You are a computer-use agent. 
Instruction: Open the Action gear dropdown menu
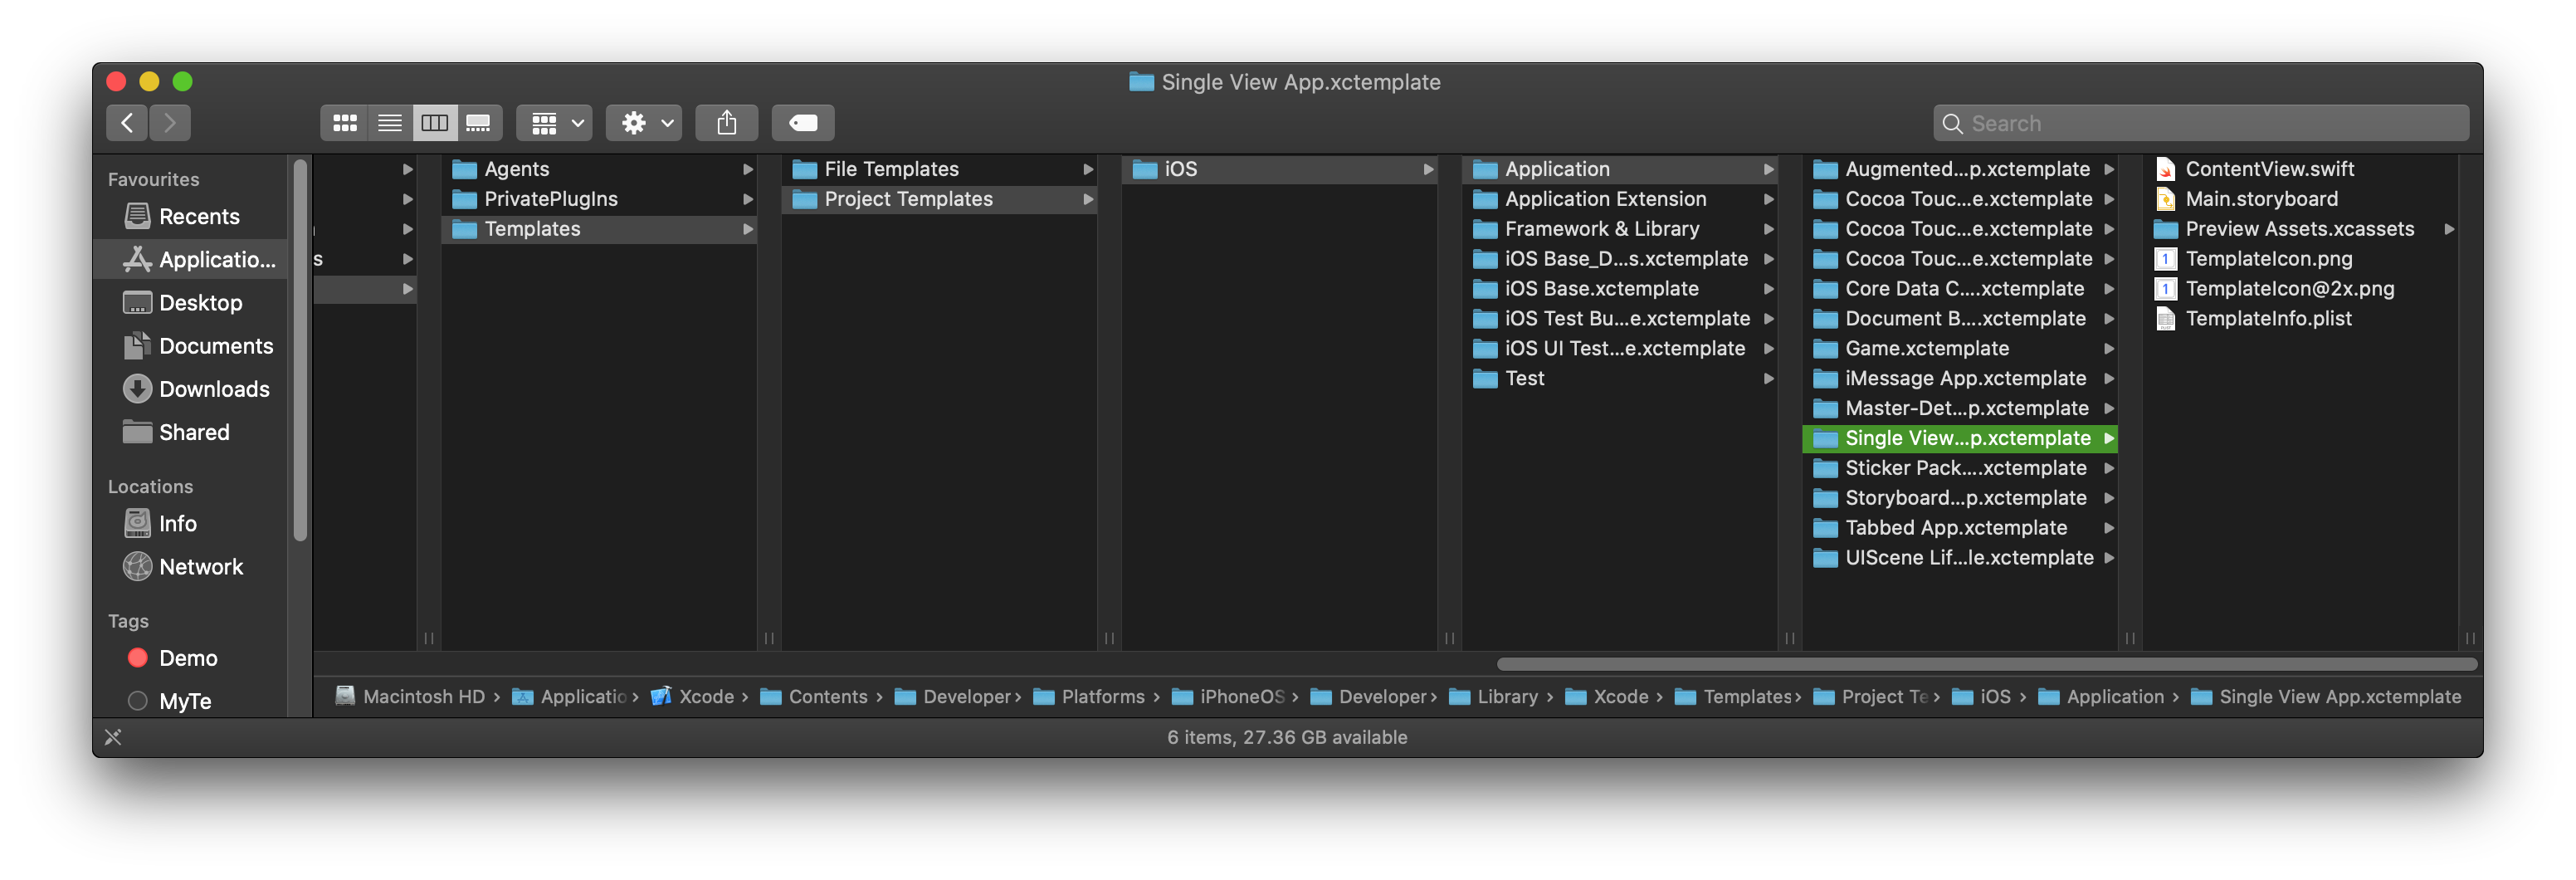pyautogui.click(x=645, y=123)
